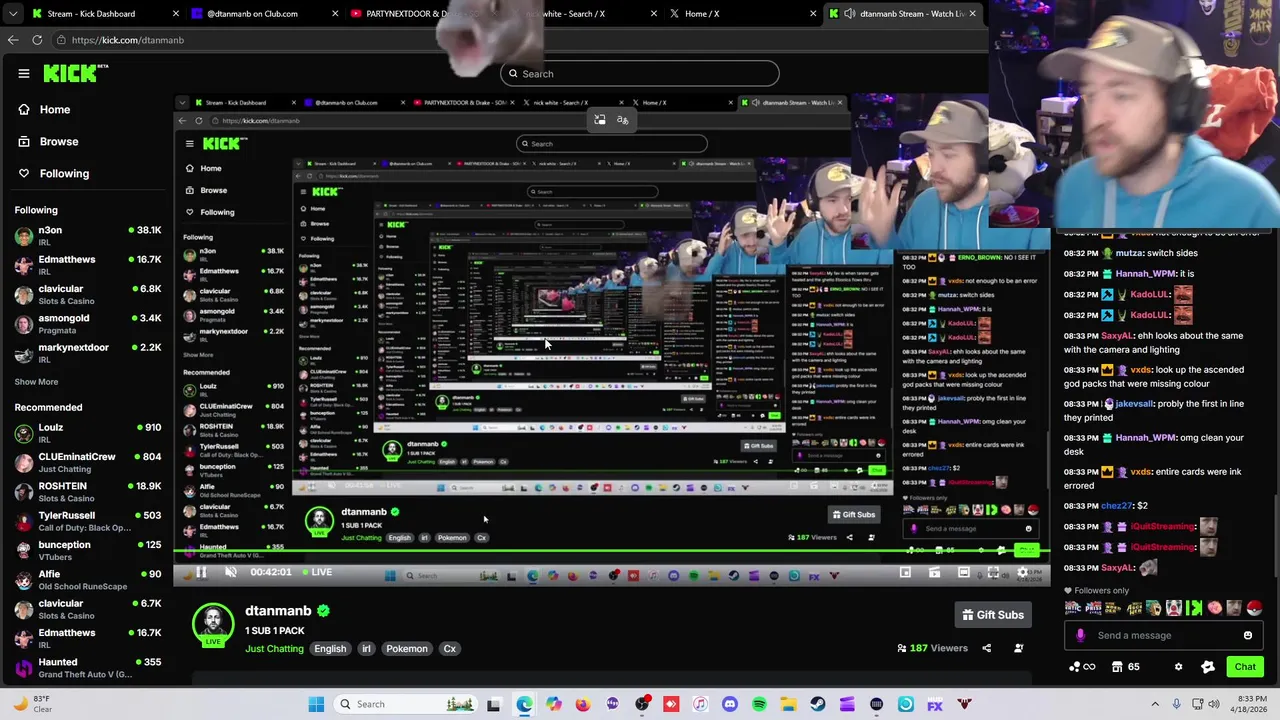Viewport: 1280px width, 720px height.
Task: Switch to PARTYNEXTDOOR & Drake YouTube tab
Action: click(x=425, y=14)
